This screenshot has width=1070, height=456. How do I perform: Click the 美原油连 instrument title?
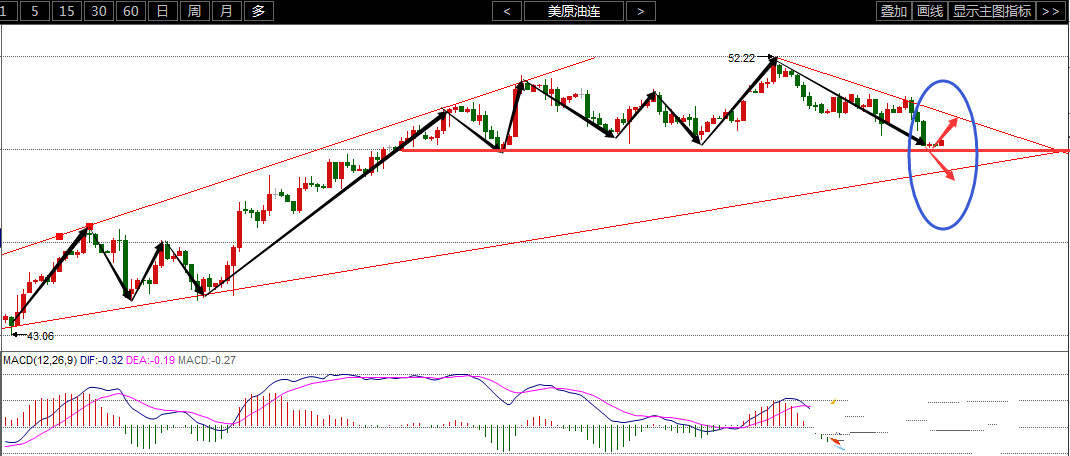pos(574,11)
